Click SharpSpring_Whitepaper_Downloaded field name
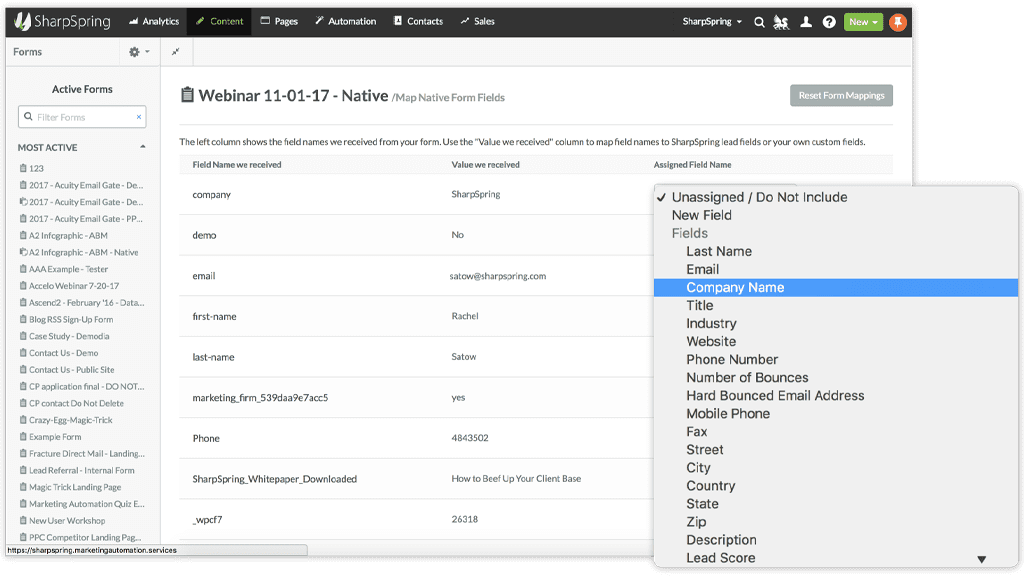The width and height of the screenshot is (1024, 576). tap(274, 479)
